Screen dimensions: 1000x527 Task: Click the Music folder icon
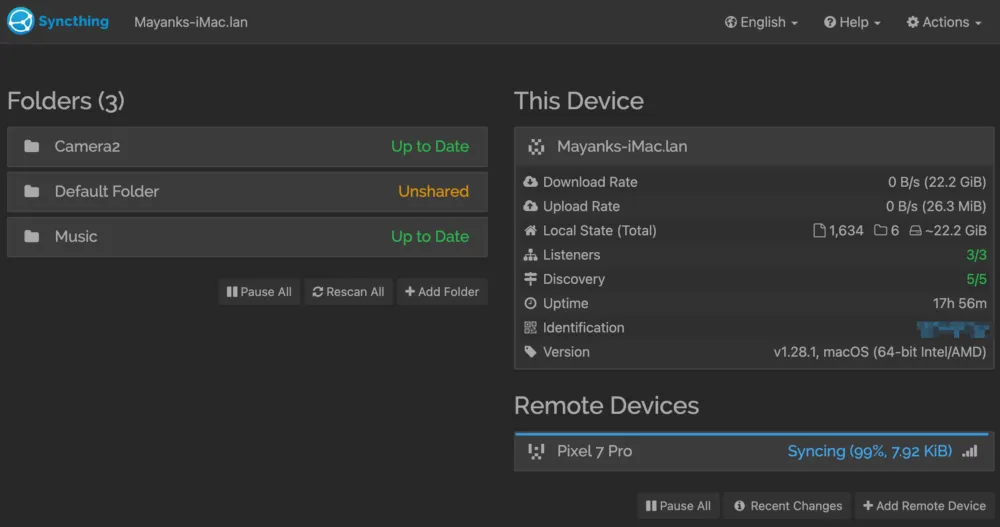31,237
